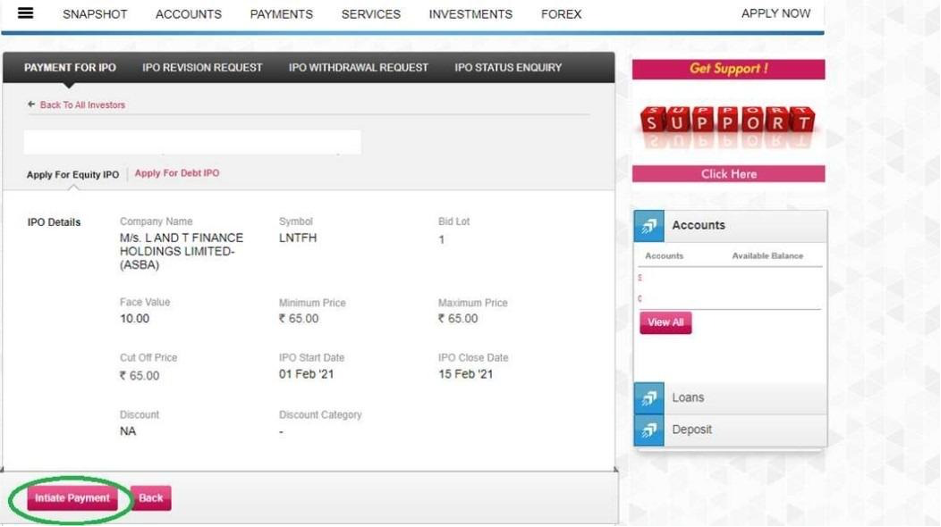Select Apply For Debt IPO tab
Viewport: 941px width, 527px height.
click(x=177, y=173)
